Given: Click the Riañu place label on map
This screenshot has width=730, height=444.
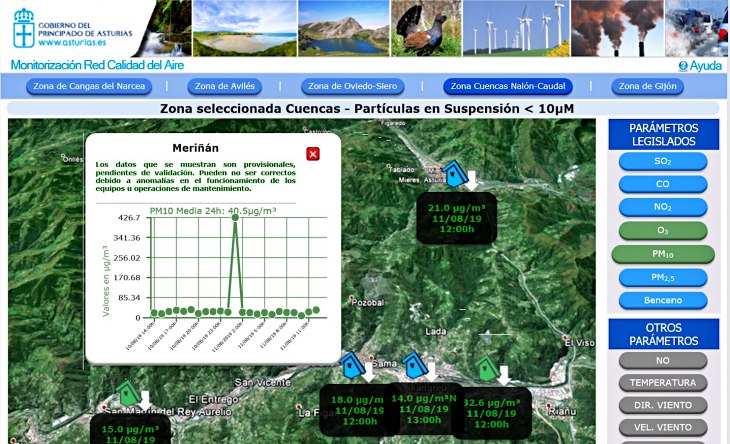Looking at the screenshot, I should click(562, 411).
